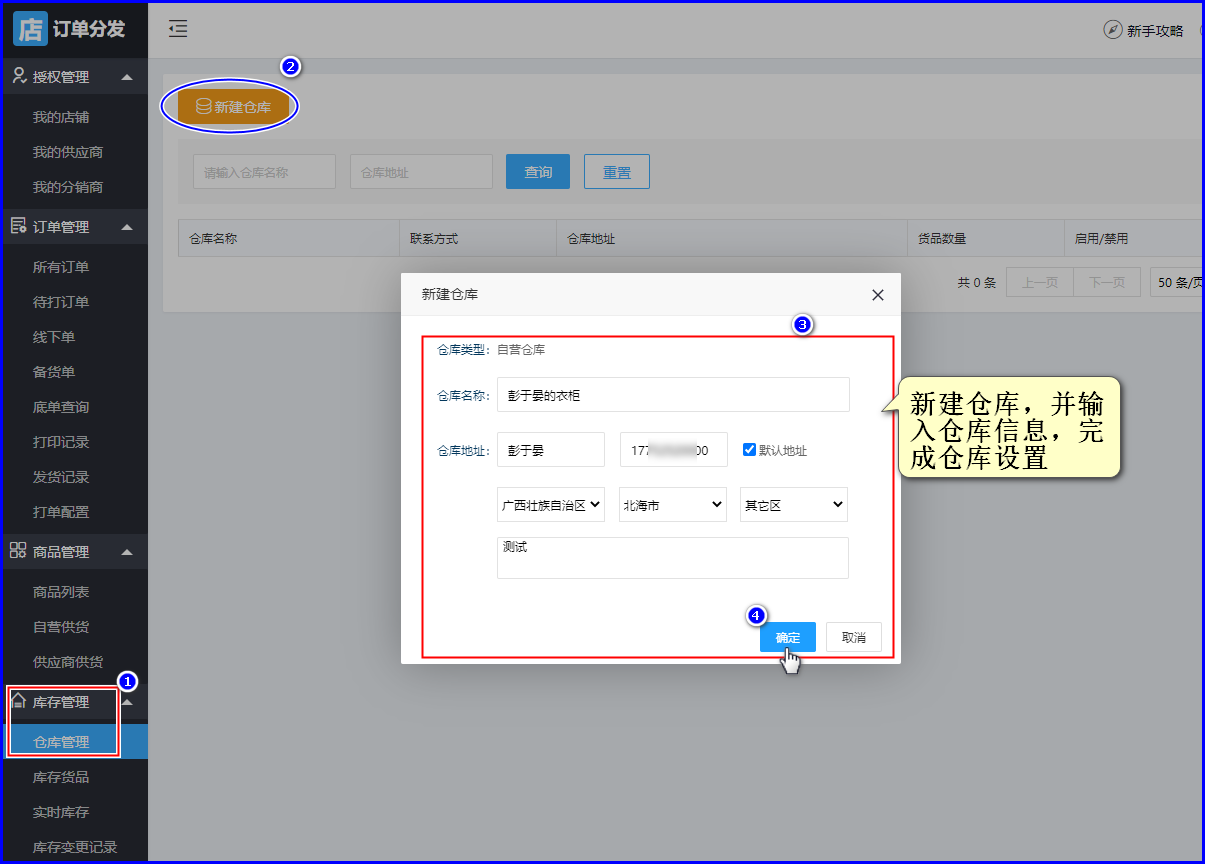The width and height of the screenshot is (1205, 864).
Task: Collapse the 授权管理 section arrow
Action: pos(126,77)
